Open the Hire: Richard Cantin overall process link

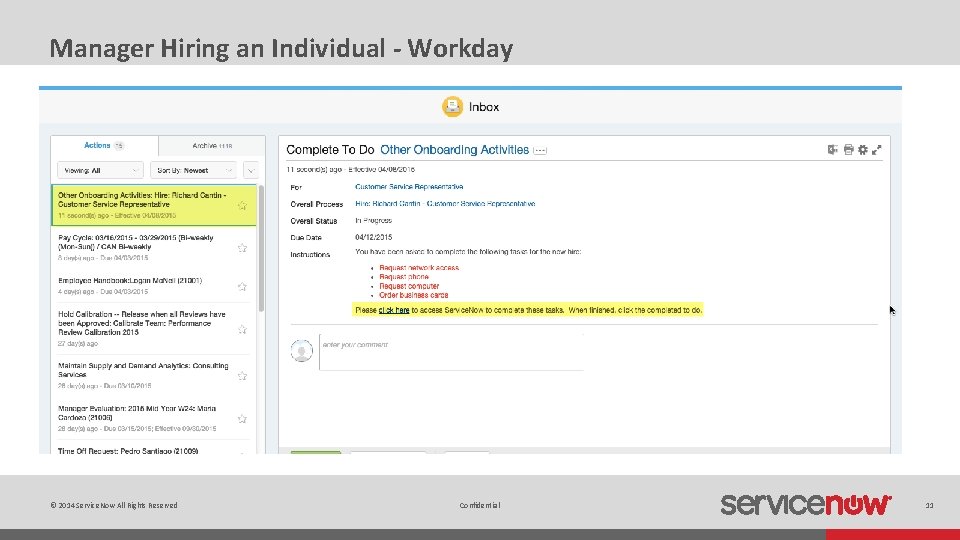pyautogui.click(x=445, y=204)
